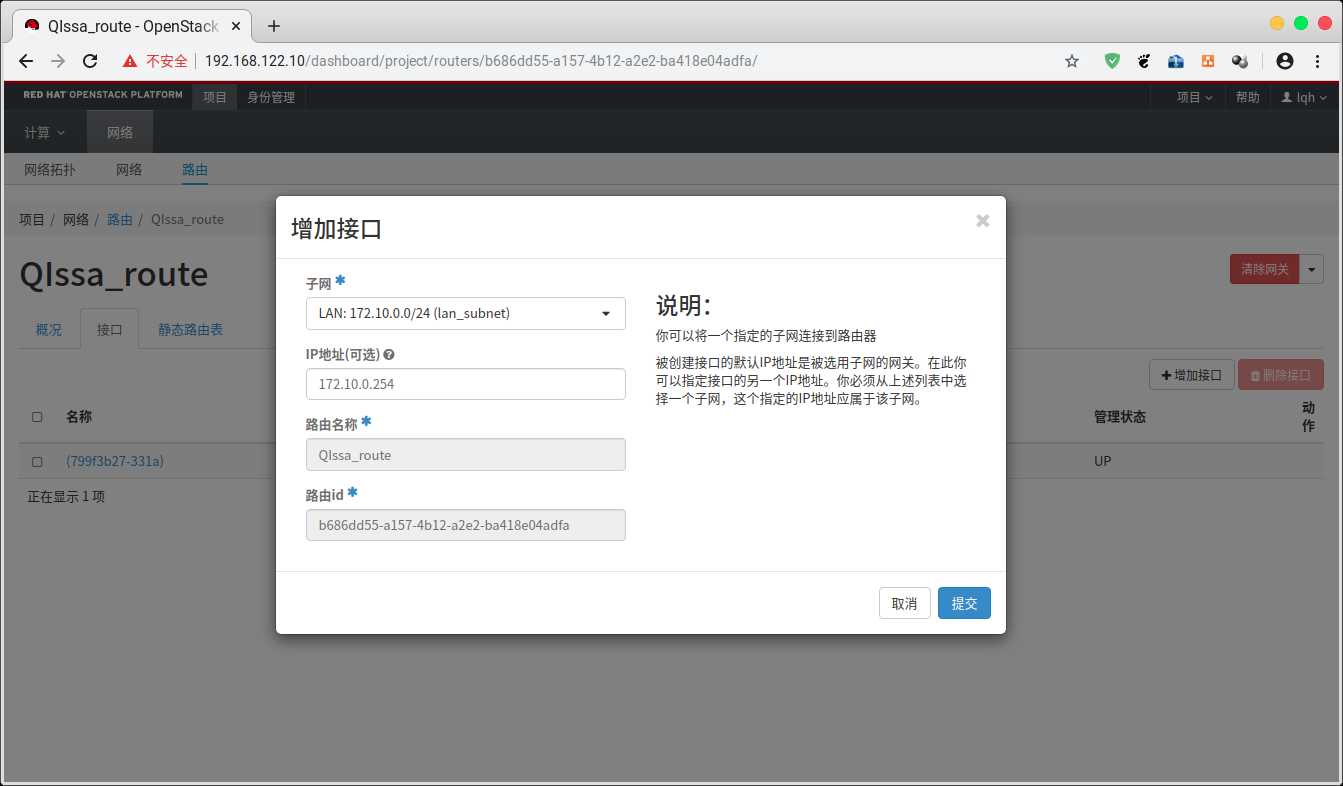Click the 网络 breadcrumb item

coord(76,219)
